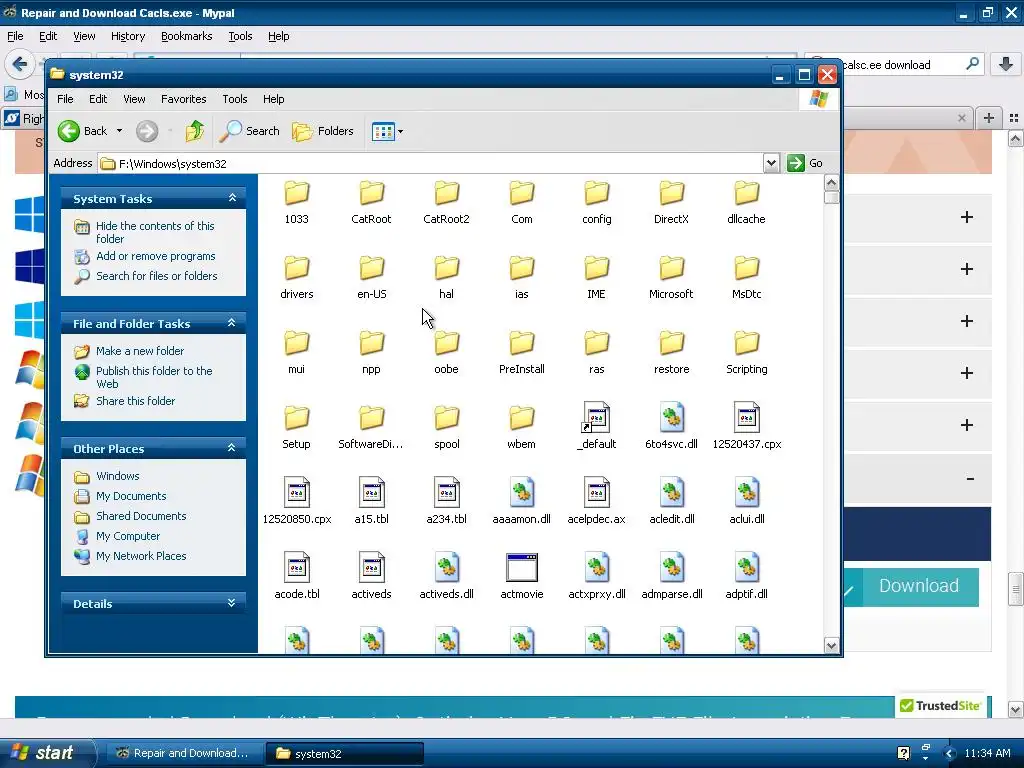
Task: Select the dllcache folder
Action: (746, 203)
